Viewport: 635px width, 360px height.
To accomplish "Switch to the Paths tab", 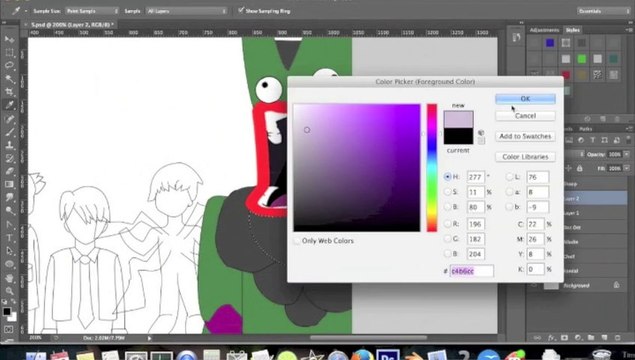I will [586, 129].
